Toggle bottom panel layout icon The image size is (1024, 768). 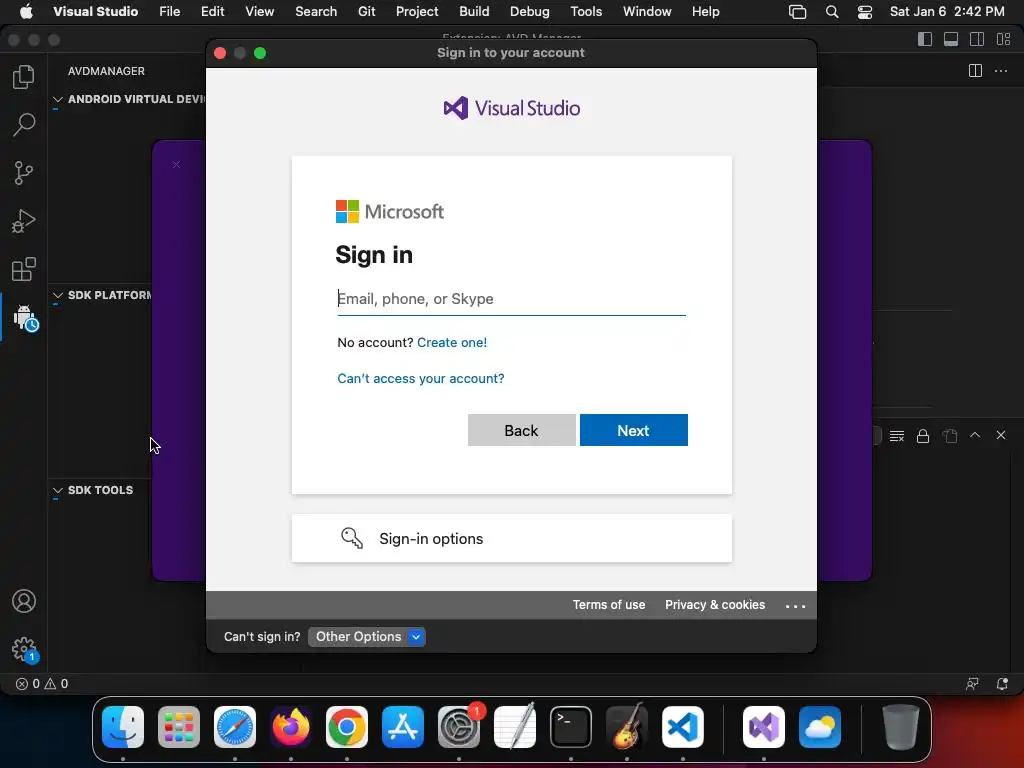[x=951, y=39]
